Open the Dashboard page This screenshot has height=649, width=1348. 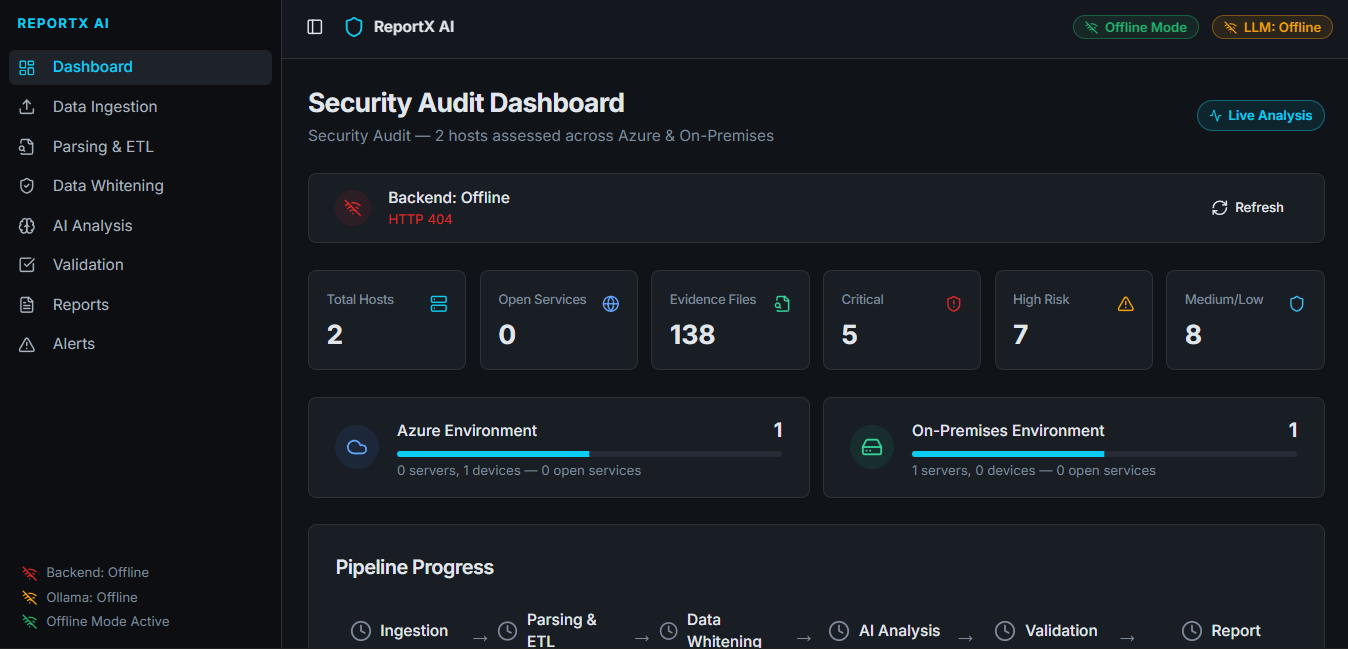(140, 67)
